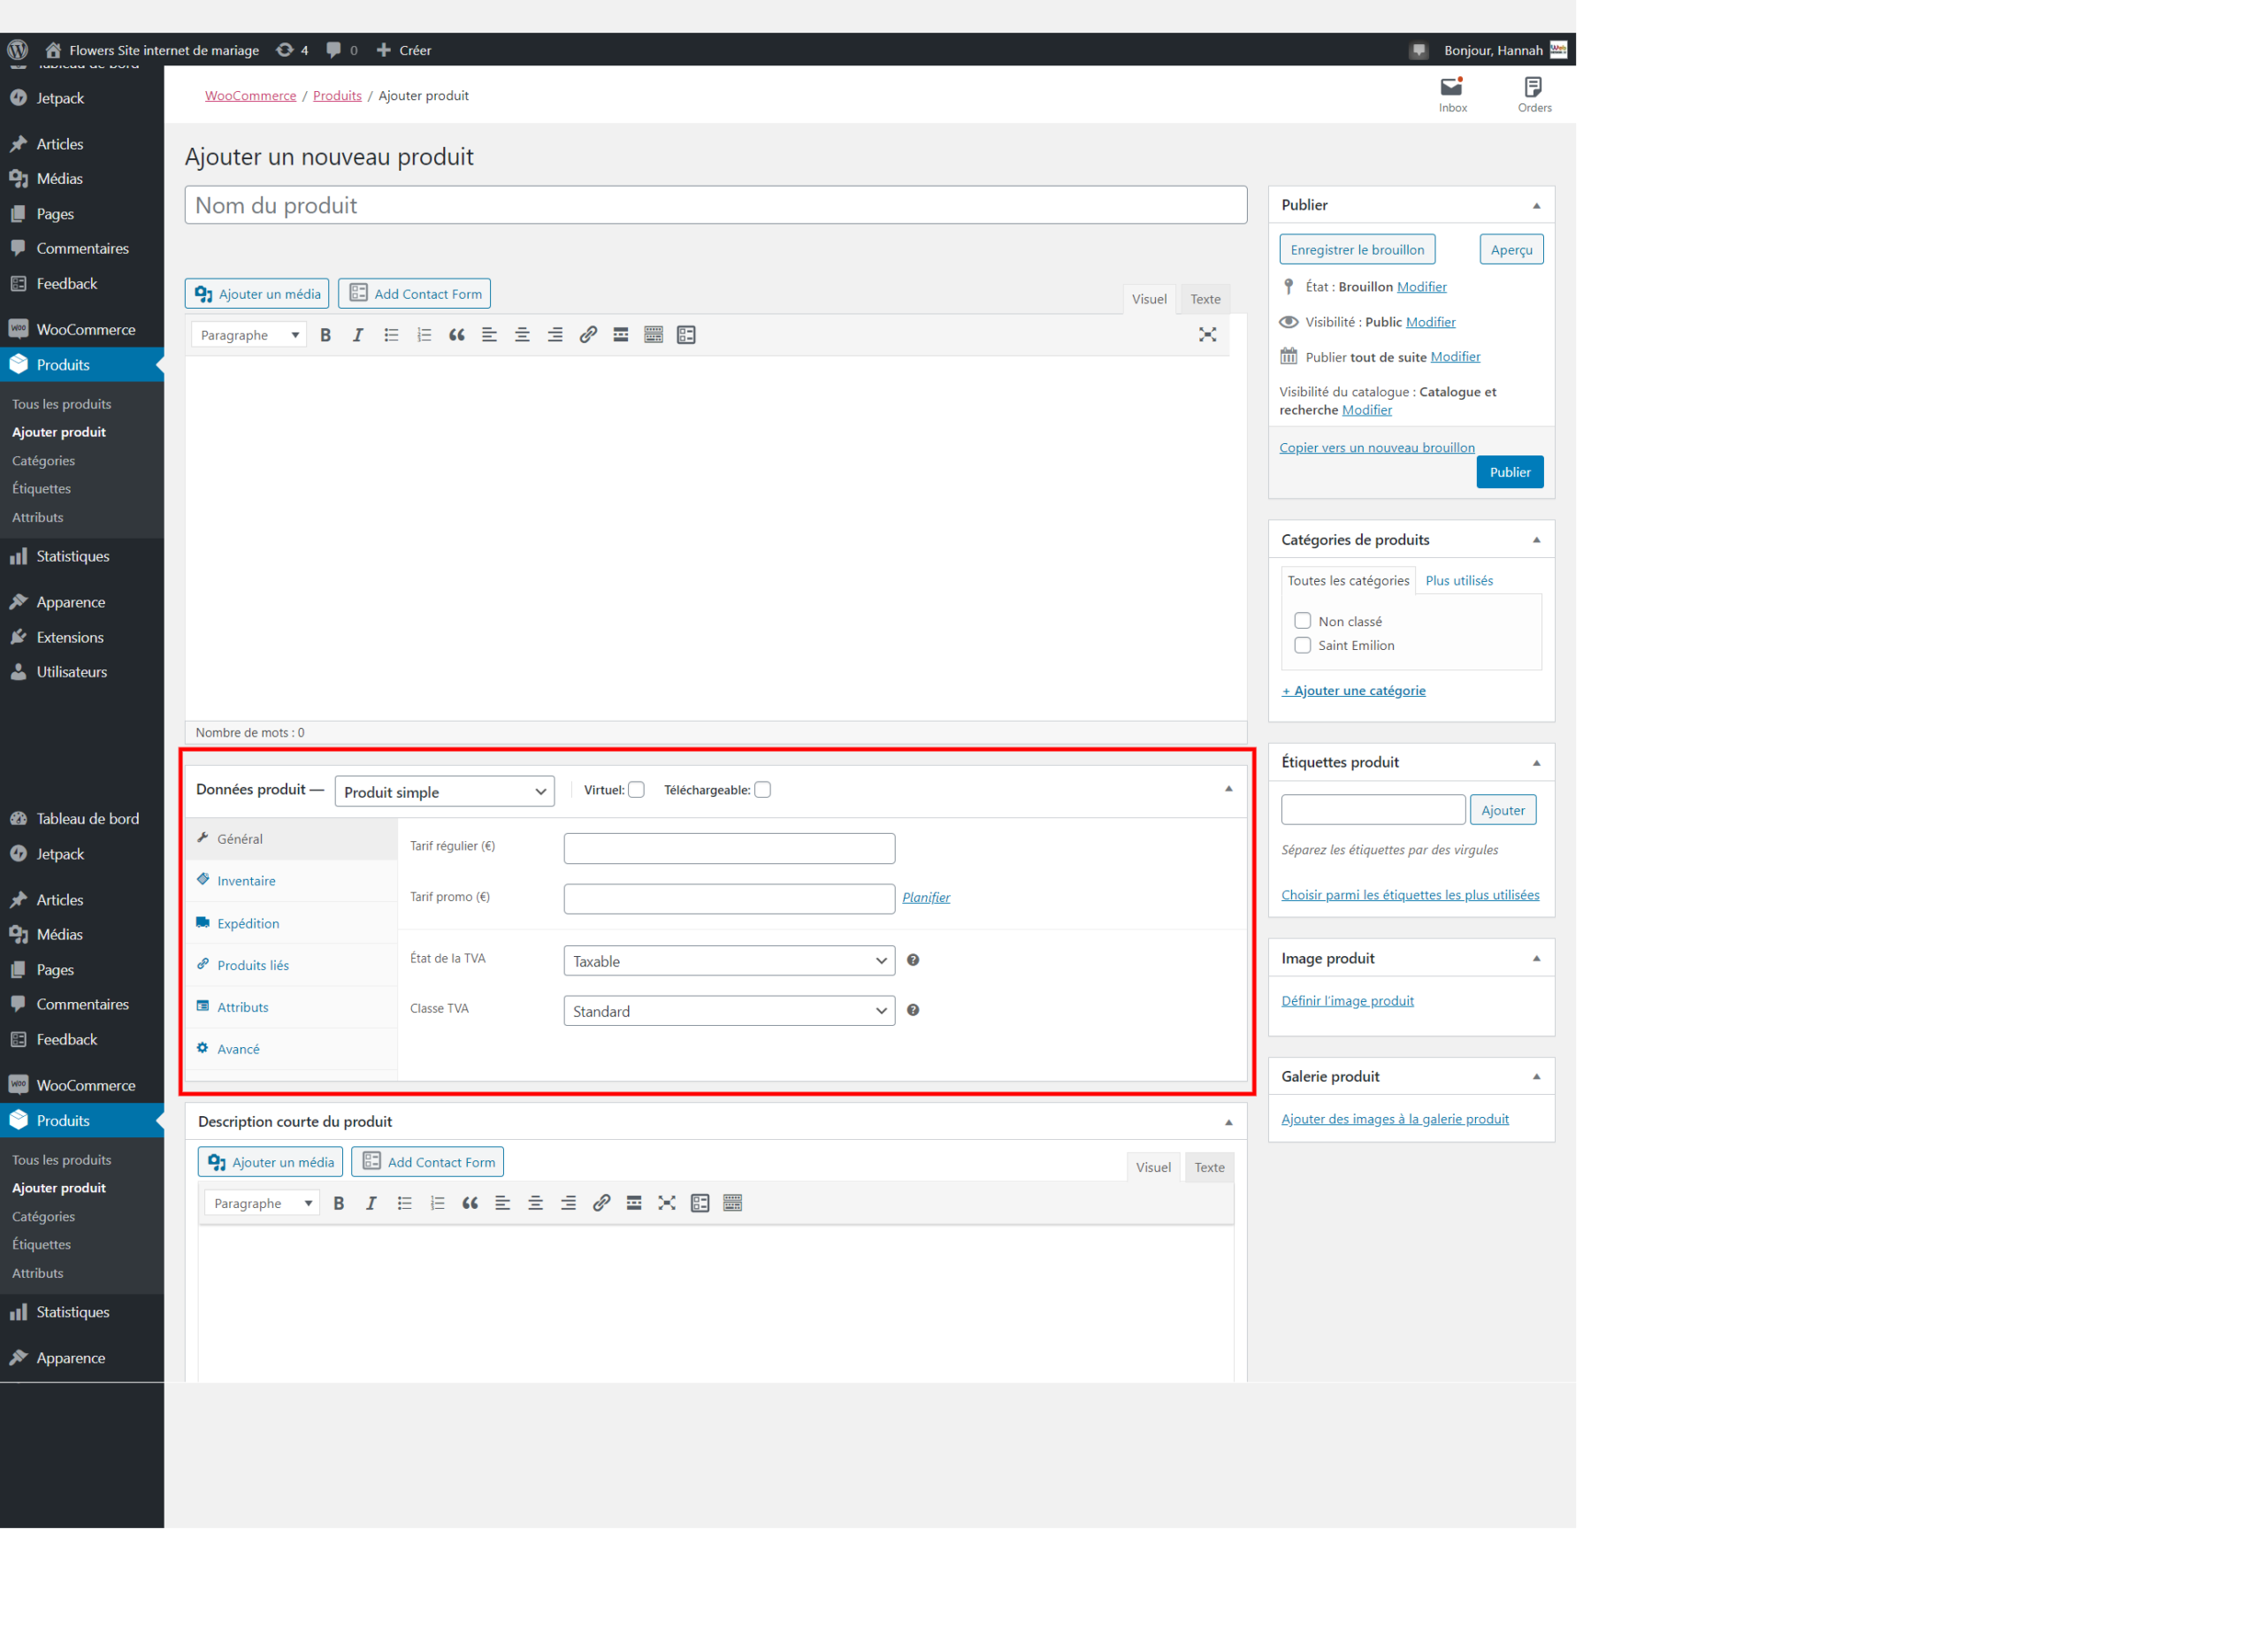The image size is (2264, 1652).
Task: Insert link in the main product editor
Action: point(588,335)
